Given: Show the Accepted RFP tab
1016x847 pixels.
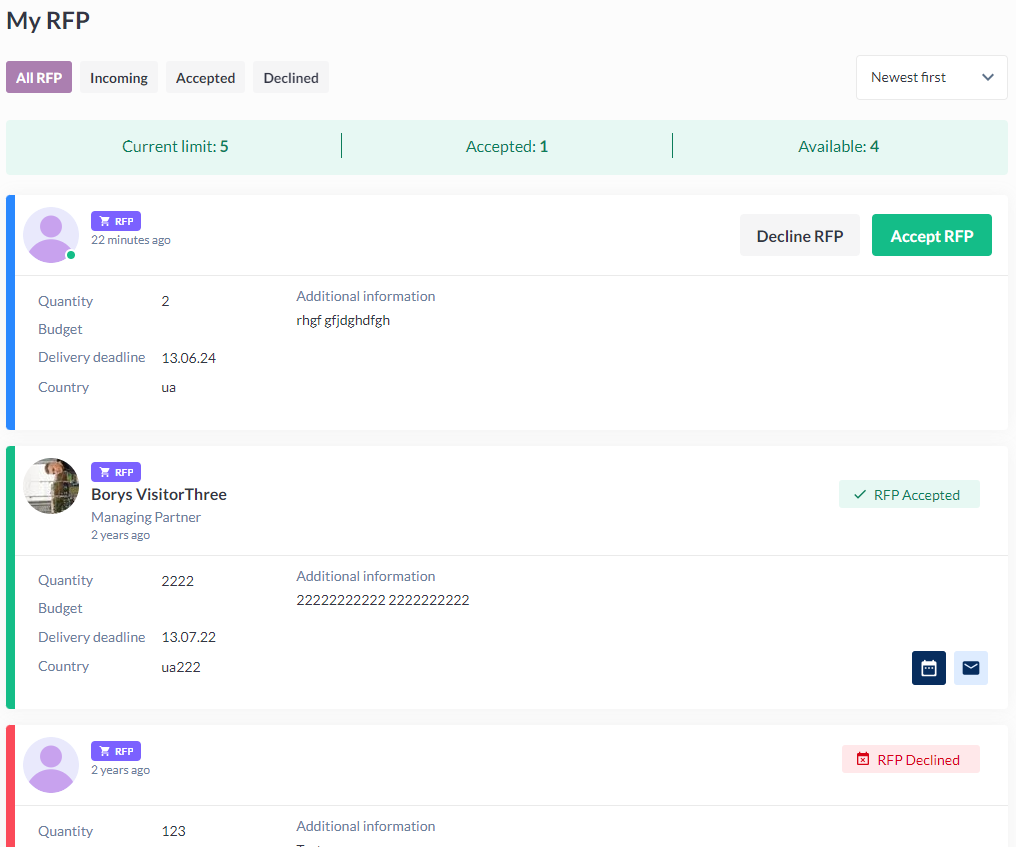Looking at the screenshot, I should pyautogui.click(x=205, y=78).
